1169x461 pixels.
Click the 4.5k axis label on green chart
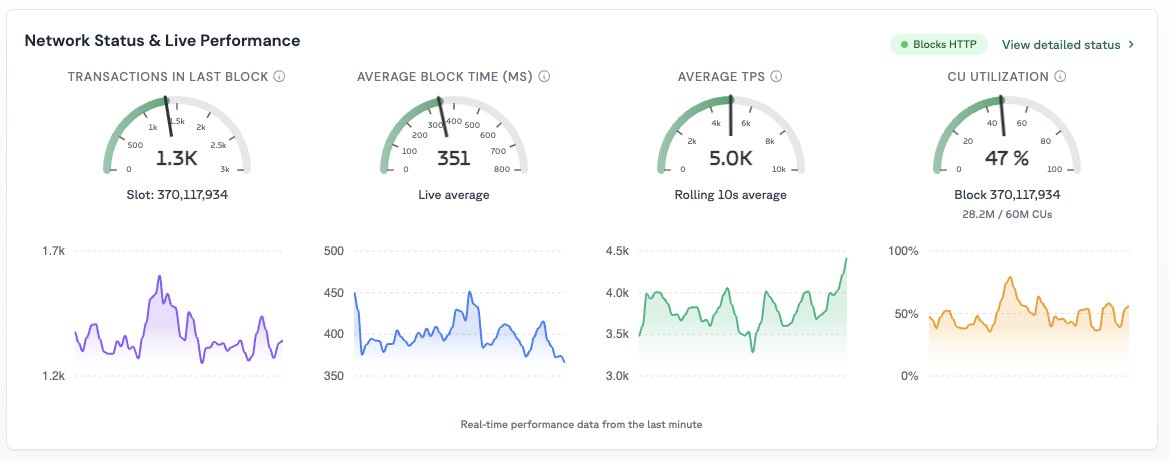pos(616,251)
